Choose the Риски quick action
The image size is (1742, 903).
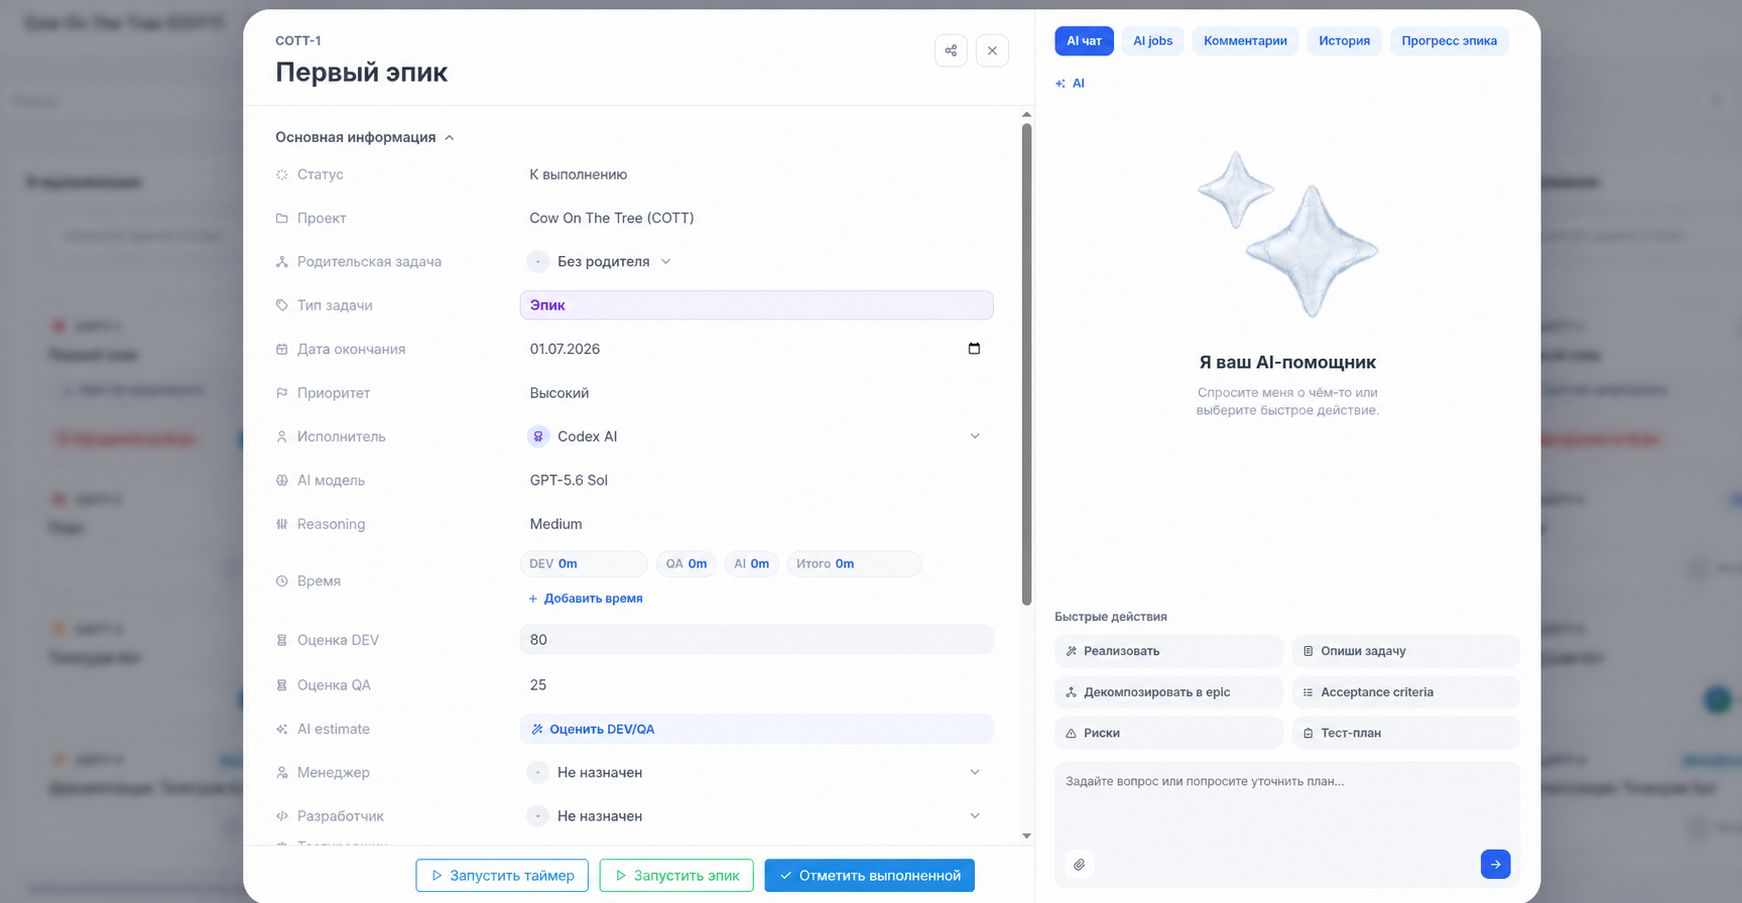[x=1168, y=733]
